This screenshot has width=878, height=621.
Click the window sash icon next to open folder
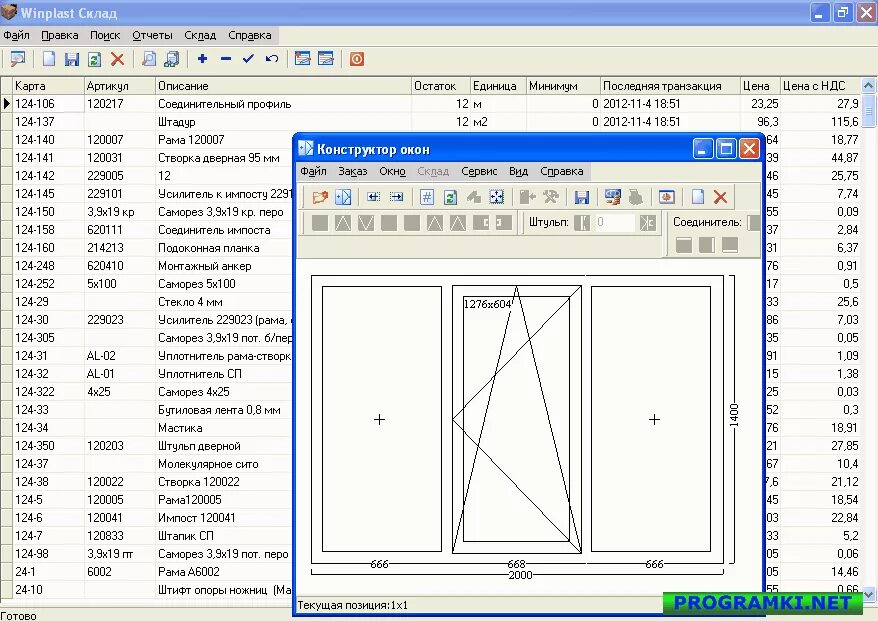[x=343, y=197]
